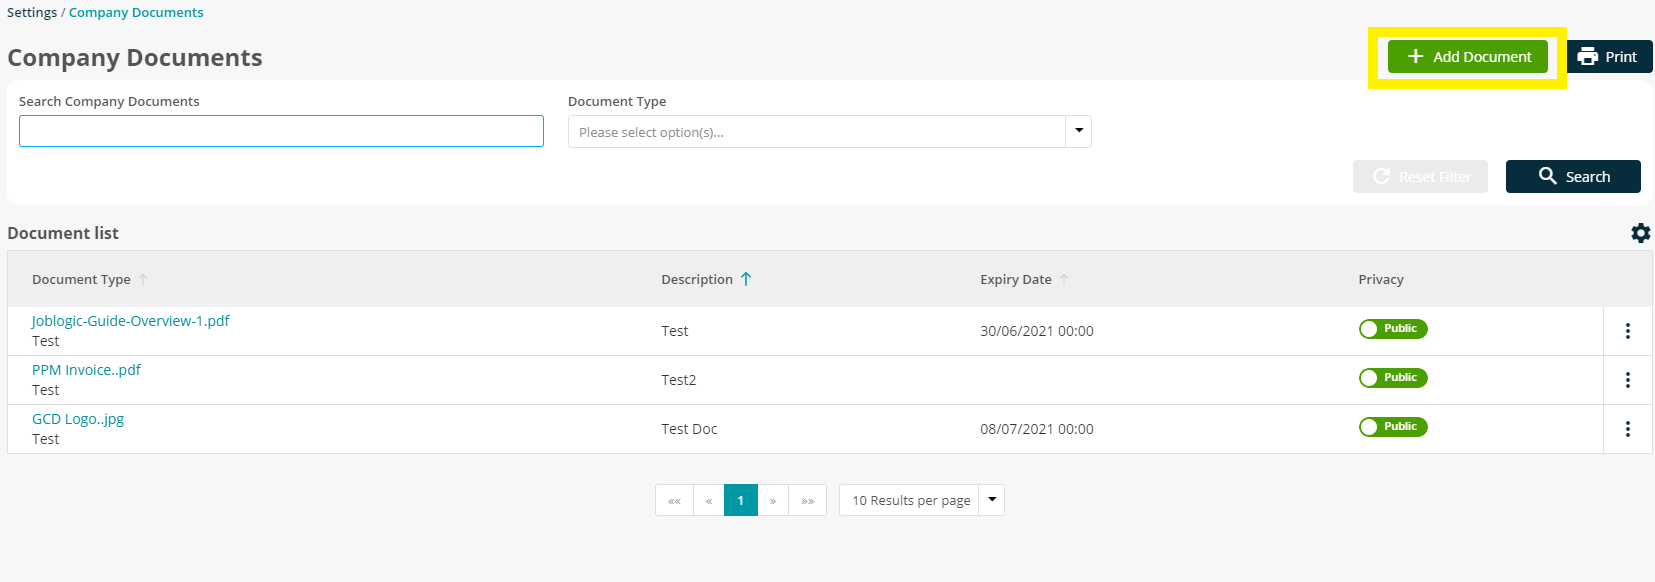Go to the first page of results

(674, 500)
